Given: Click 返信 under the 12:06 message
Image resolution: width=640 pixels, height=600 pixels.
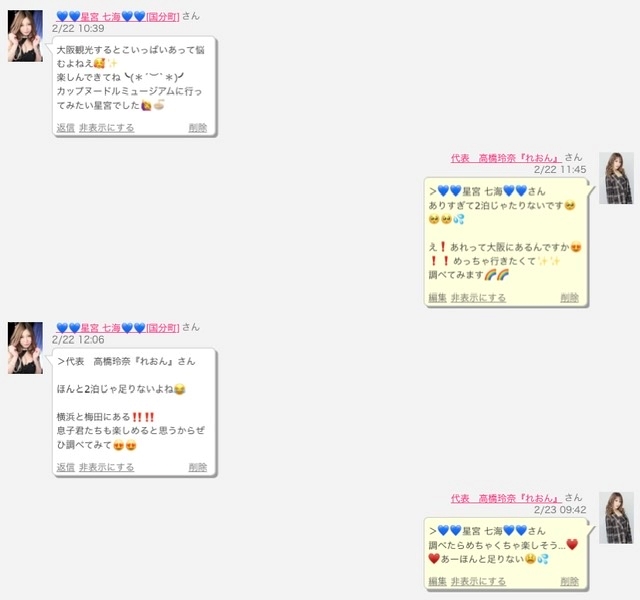Looking at the screenshot, I should (65, 467).
